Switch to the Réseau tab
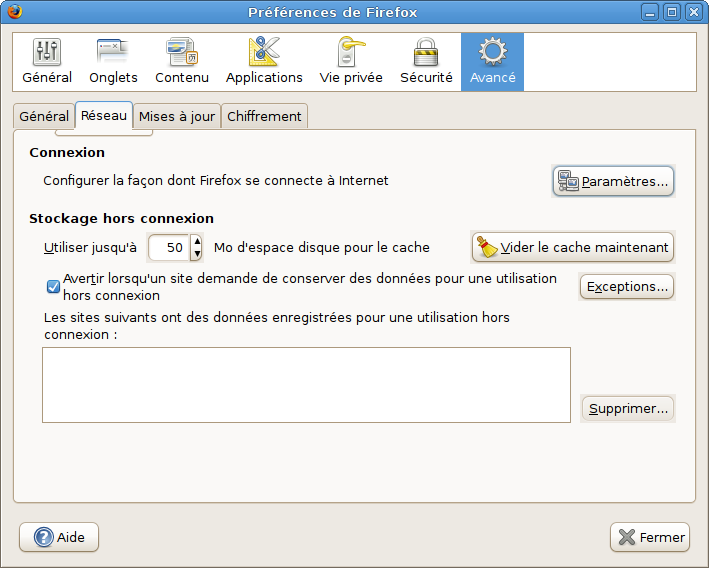The height and width of the screenshot is (568, 709). pyautogui.click(x=104, y=115)
